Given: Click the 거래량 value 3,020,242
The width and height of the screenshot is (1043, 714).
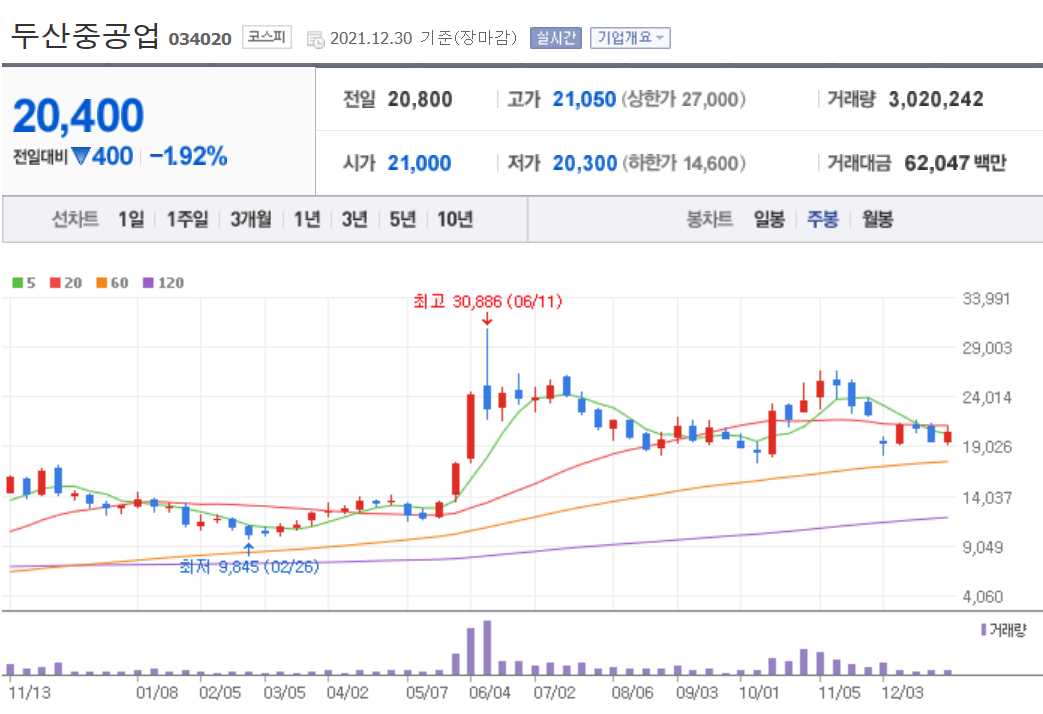Looking at the screenshot, I should (936, 100).
